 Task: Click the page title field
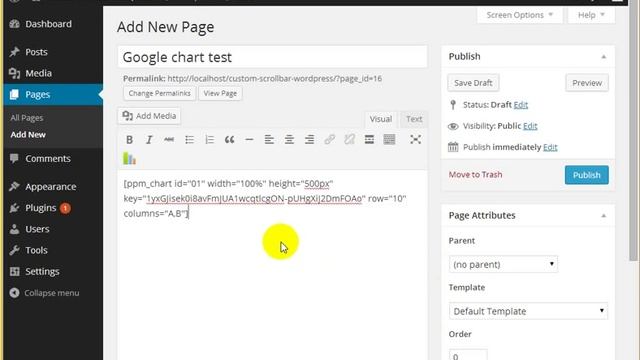point(272,57)
